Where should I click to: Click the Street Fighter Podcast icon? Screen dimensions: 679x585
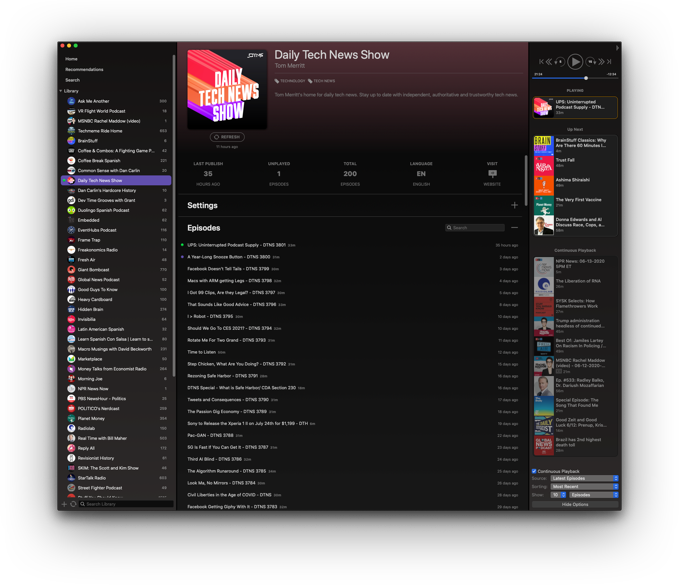(71, 488)
